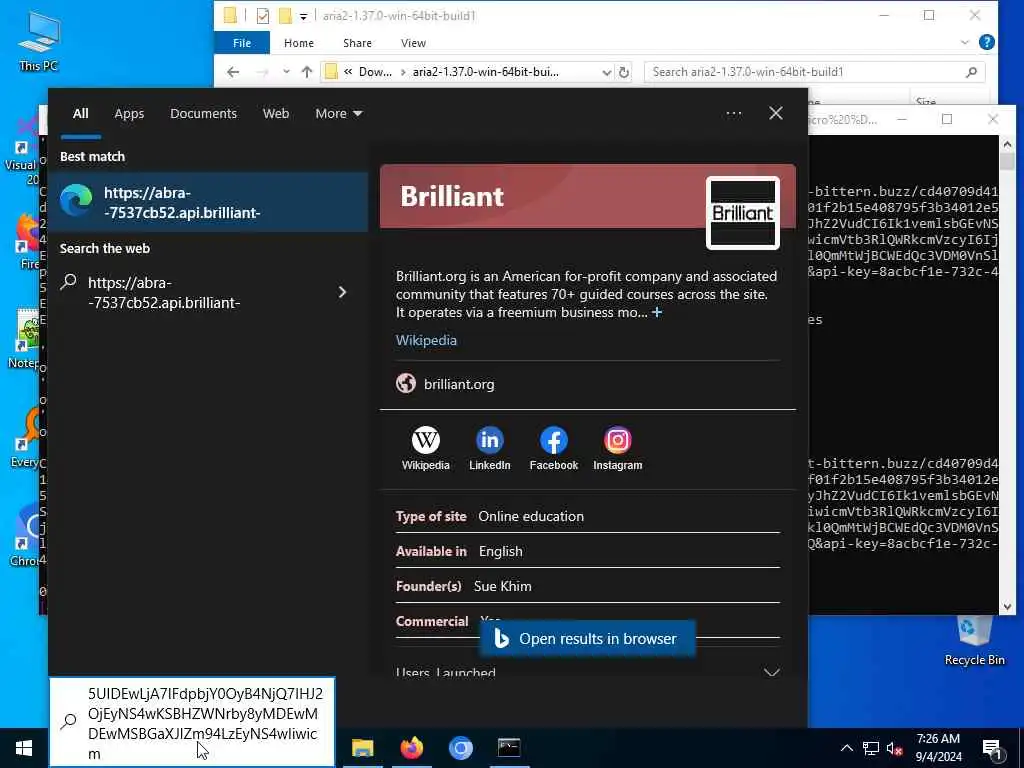The width and height of the screenshot is (1024, 768).
Task: Go back in Explorer navigation
Action: [232, 72]
